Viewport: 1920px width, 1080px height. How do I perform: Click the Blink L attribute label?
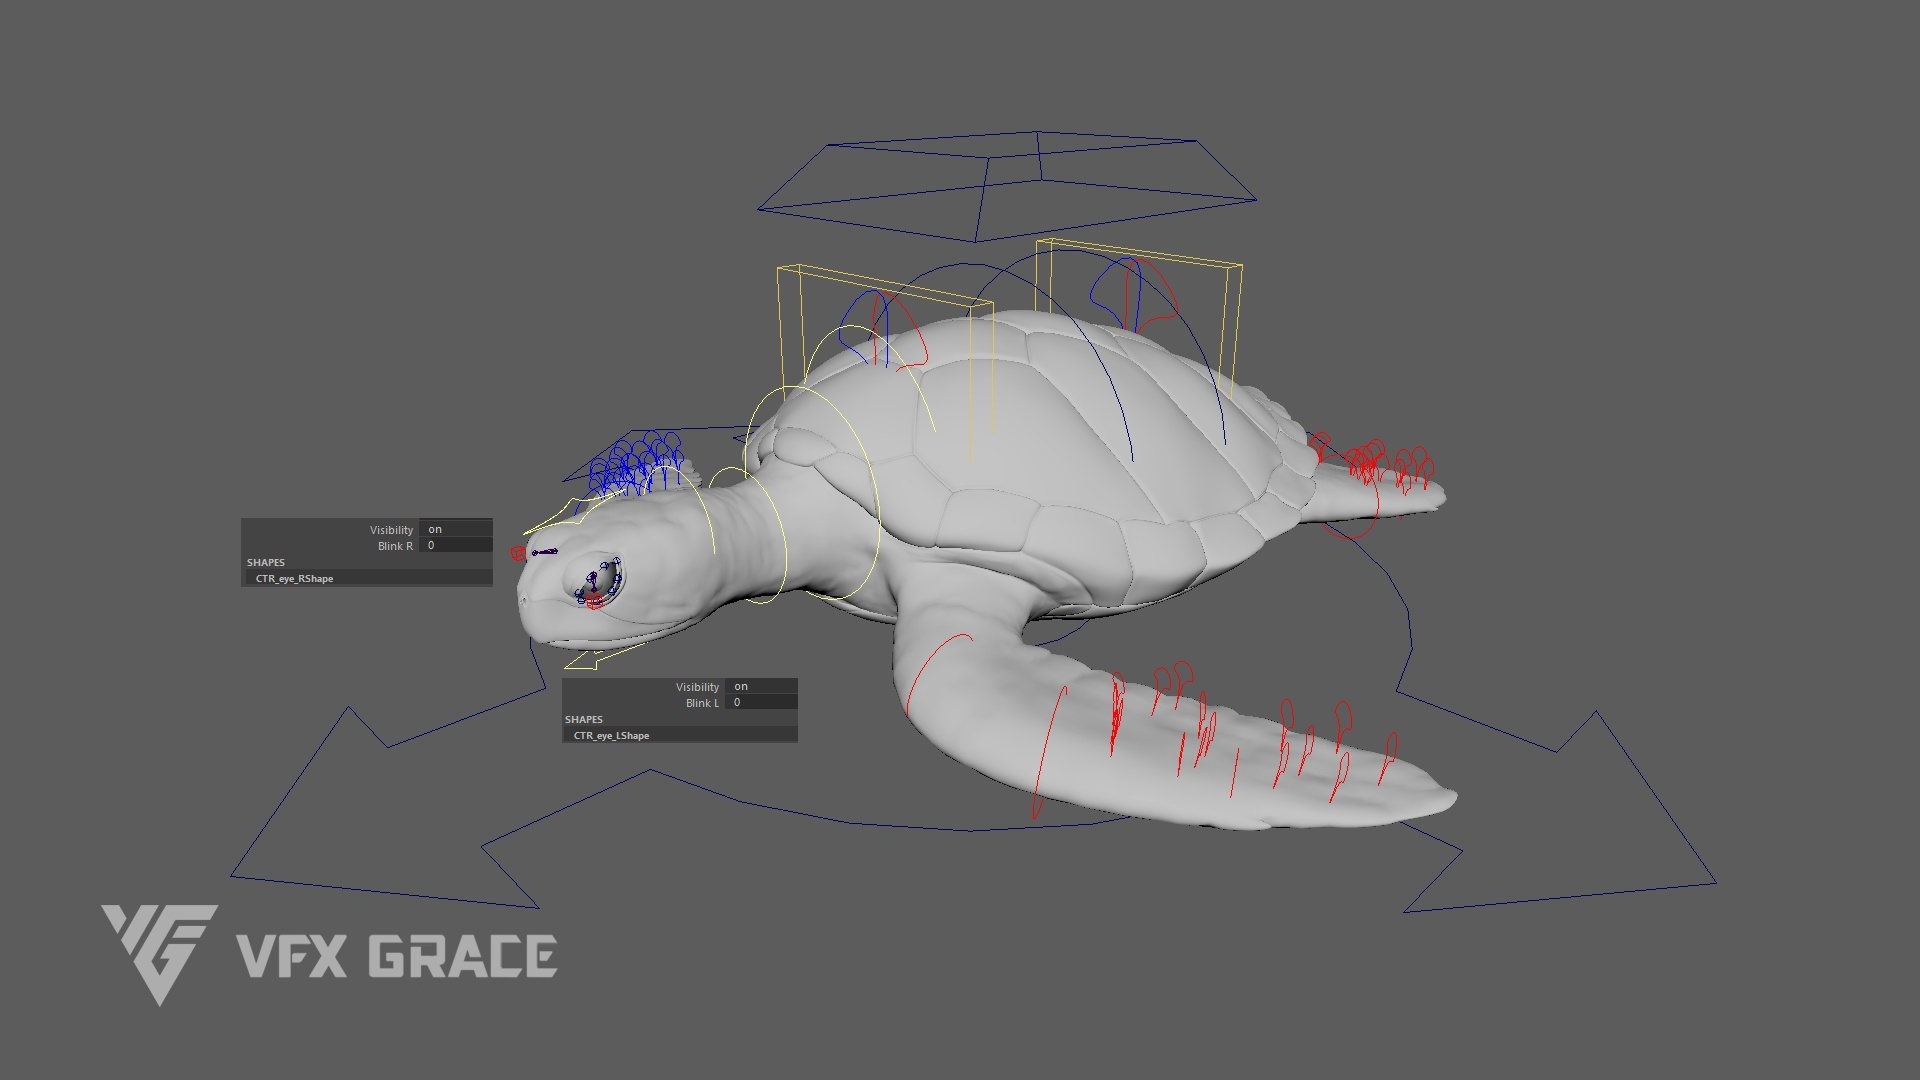702,703
